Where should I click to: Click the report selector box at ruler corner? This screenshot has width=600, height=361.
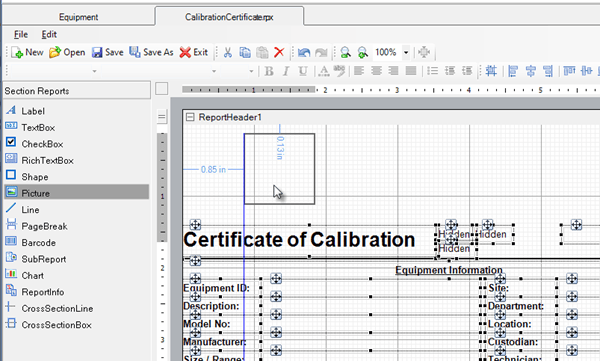[161, 89]
